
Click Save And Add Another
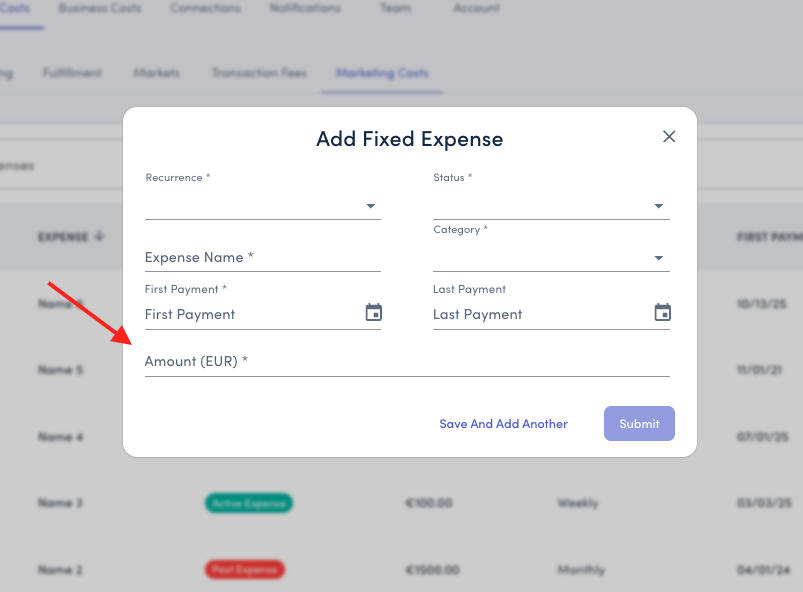pyautogui.click(x=503, y=424)
